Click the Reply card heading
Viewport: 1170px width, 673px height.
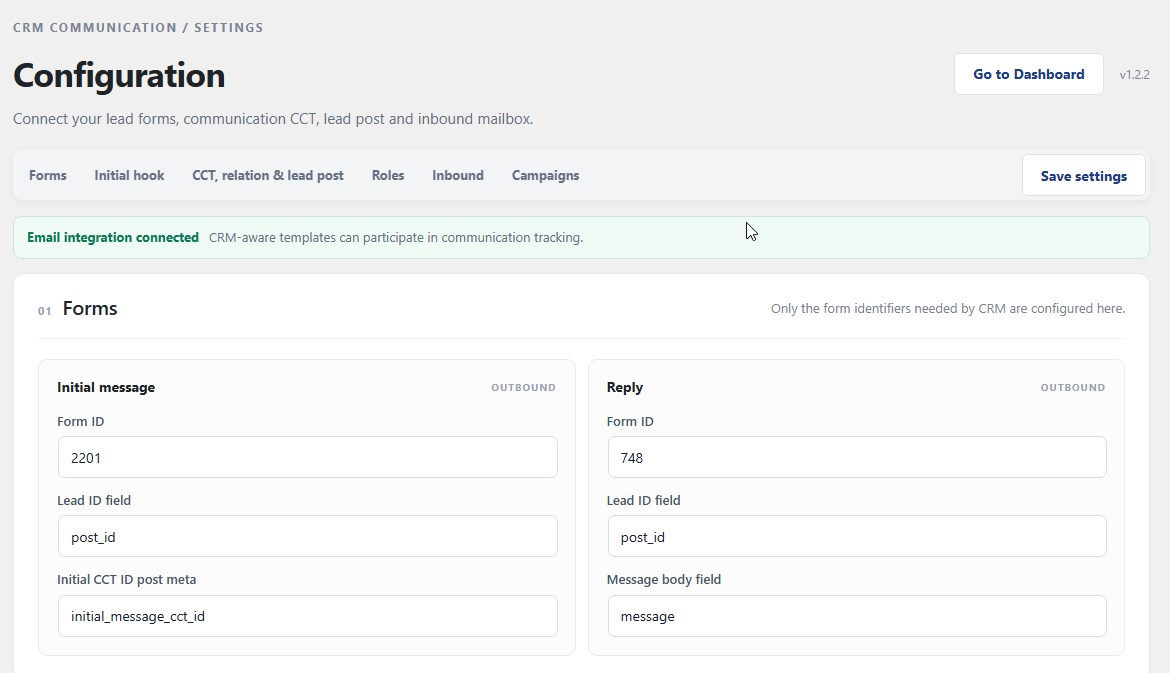tap(625, 387)
